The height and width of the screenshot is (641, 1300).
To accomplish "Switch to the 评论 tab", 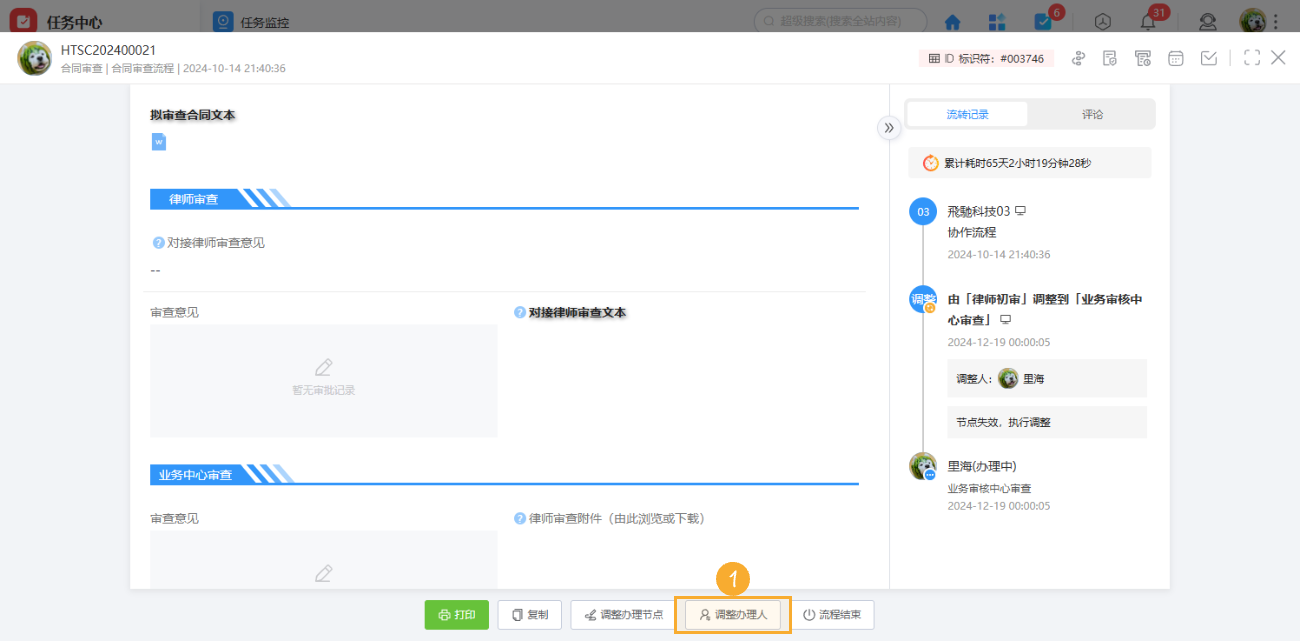I will pyautogui.click(x=1092, y=114).
